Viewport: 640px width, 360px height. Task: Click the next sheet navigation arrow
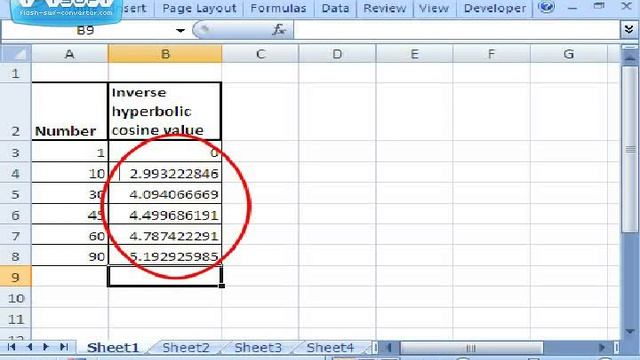coord(46,347)
